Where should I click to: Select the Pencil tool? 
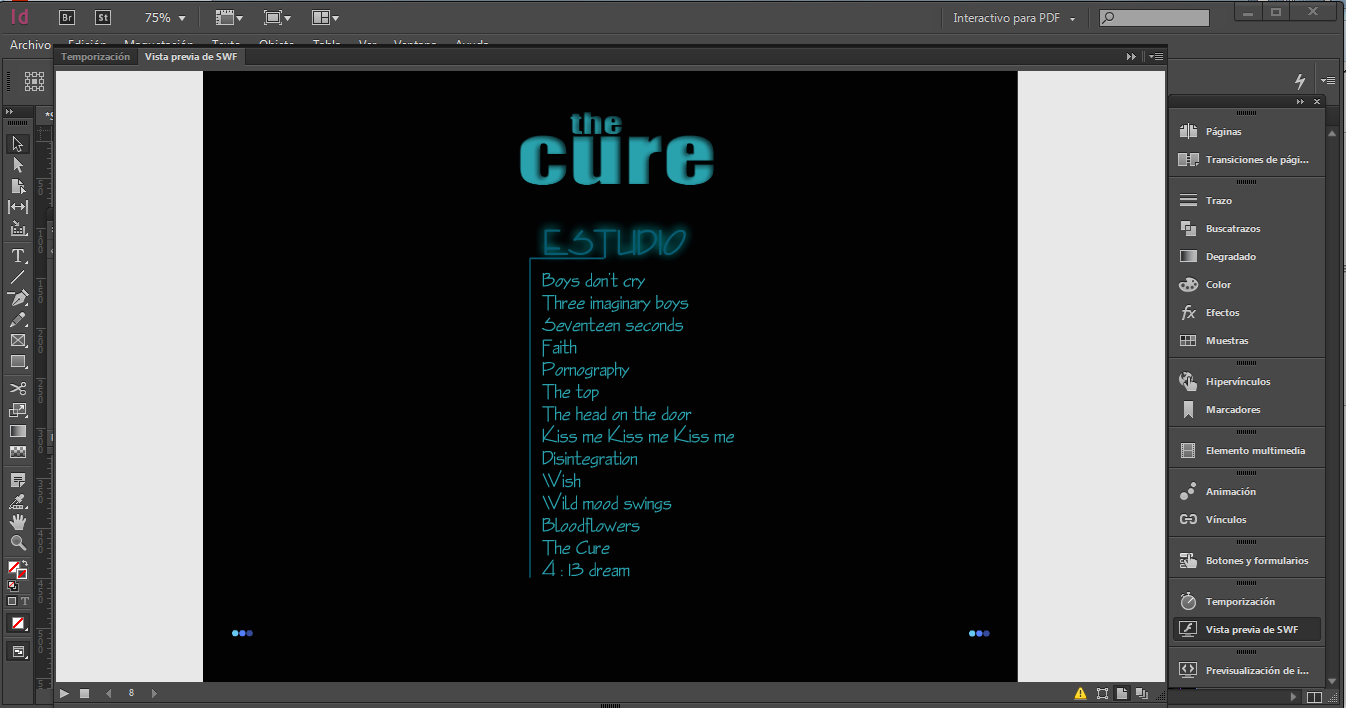(x=18, y=320)
